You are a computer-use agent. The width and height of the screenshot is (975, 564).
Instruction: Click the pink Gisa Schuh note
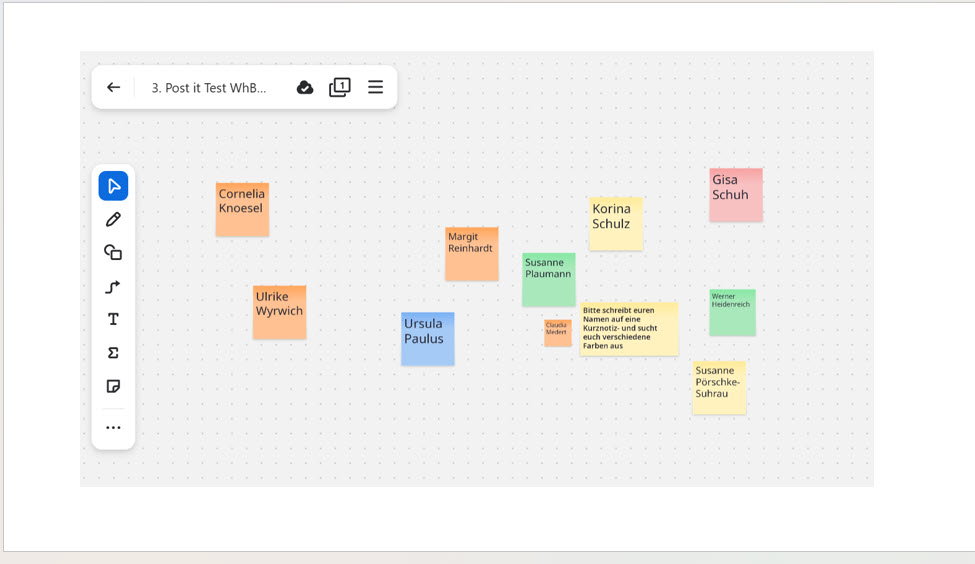pos(736,194)
